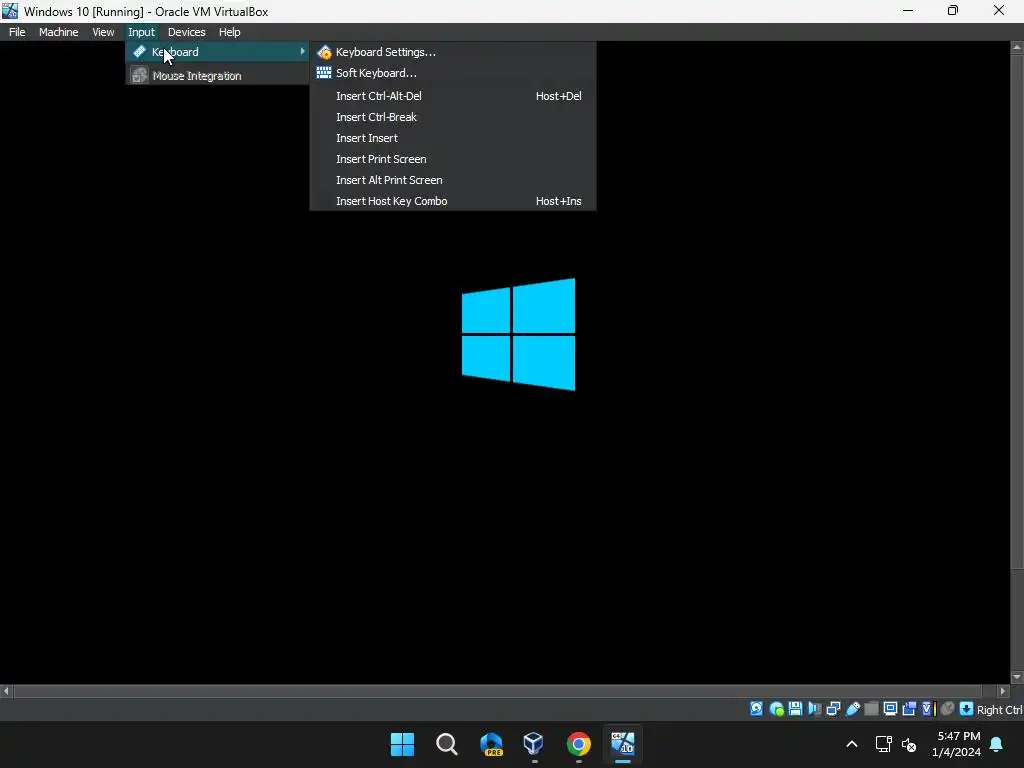Click the keyboard capture arrow icon
The width and height of the screenshot is (1024, 768).
tap(967, 709)
